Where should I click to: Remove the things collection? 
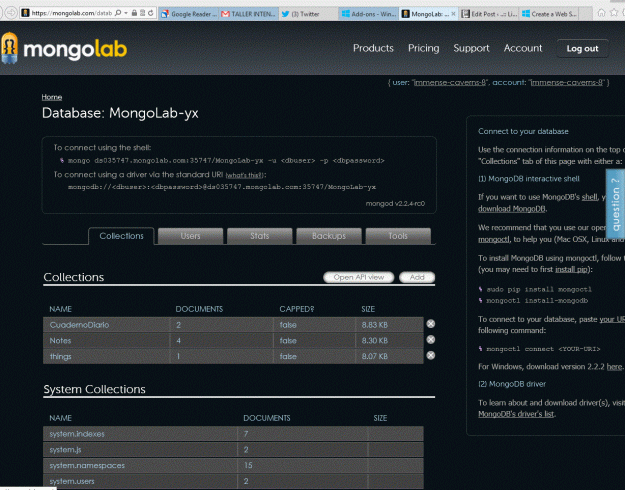[431, 355]
